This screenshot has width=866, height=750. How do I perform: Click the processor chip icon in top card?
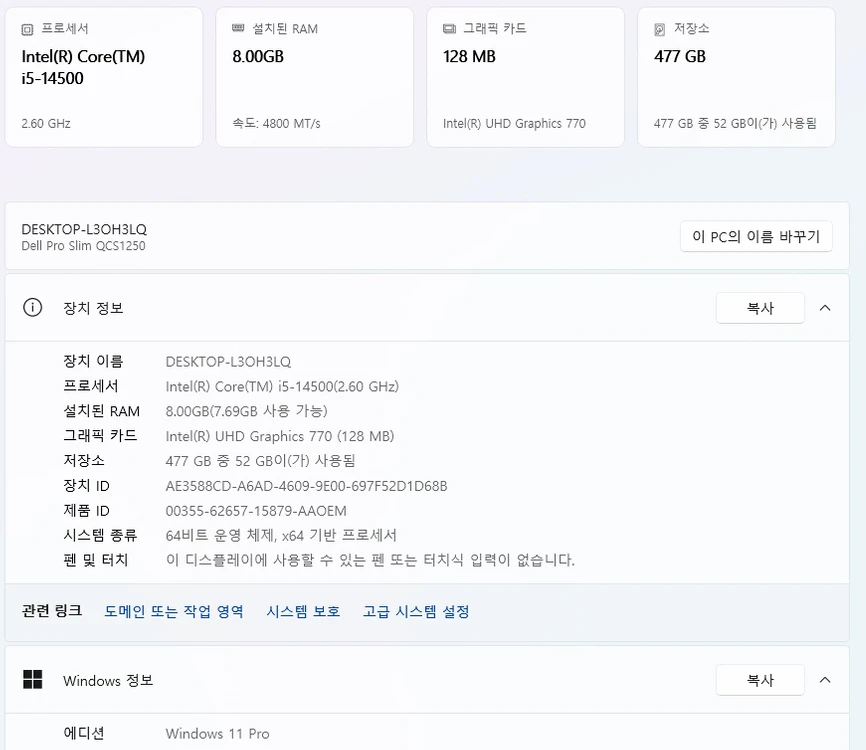point(27,29)
